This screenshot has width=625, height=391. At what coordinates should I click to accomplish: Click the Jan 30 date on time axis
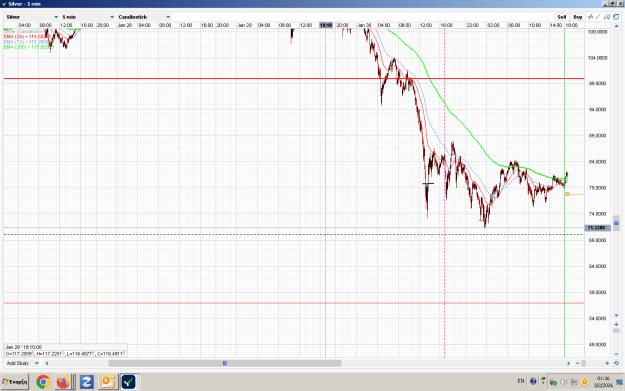click(x=364, y=25)
